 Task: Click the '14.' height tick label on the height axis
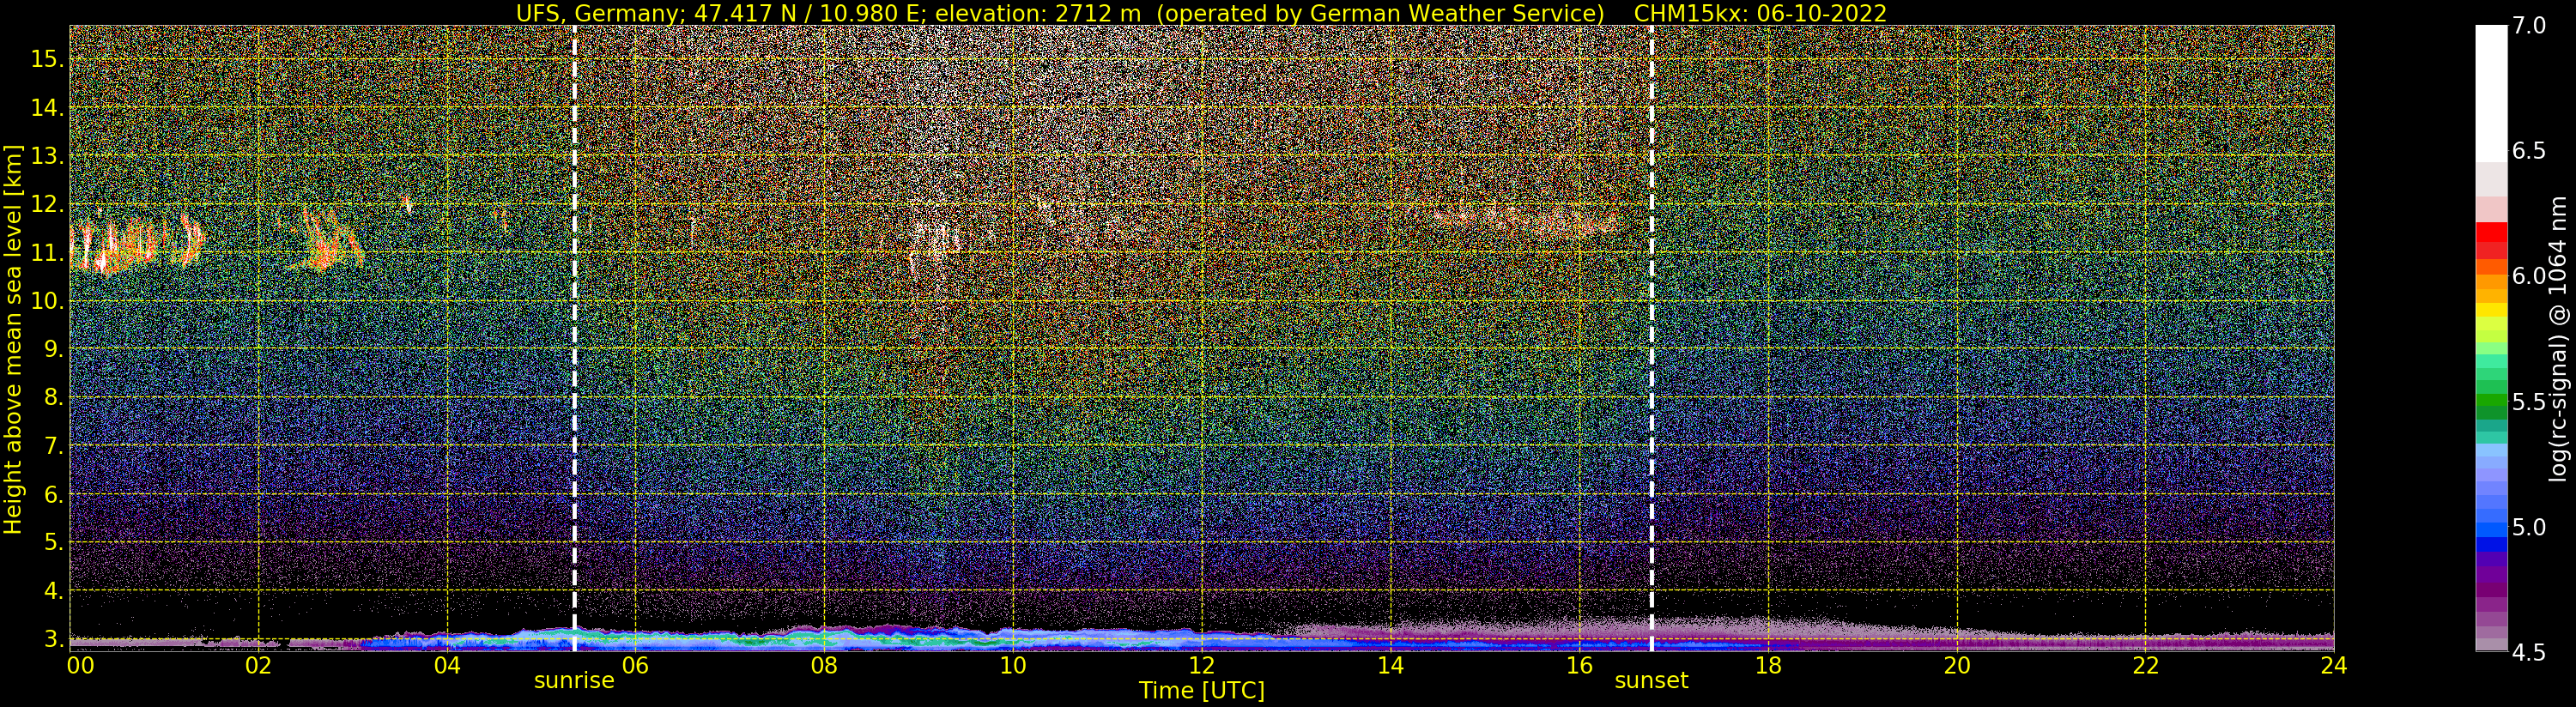48,108
